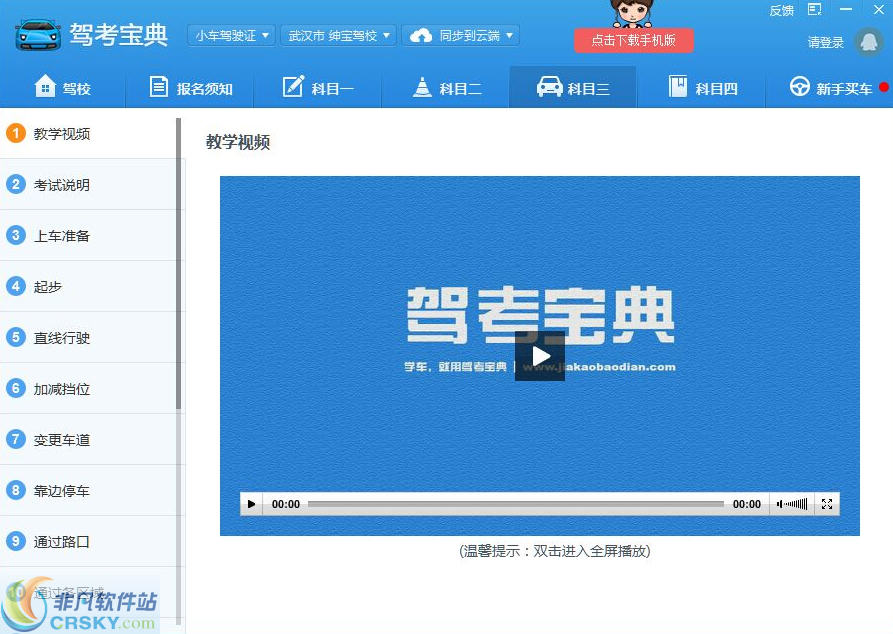Switch to the 科目一 tab
The height and width of the screenshot is (634, 893).
(x=318, y=88)
